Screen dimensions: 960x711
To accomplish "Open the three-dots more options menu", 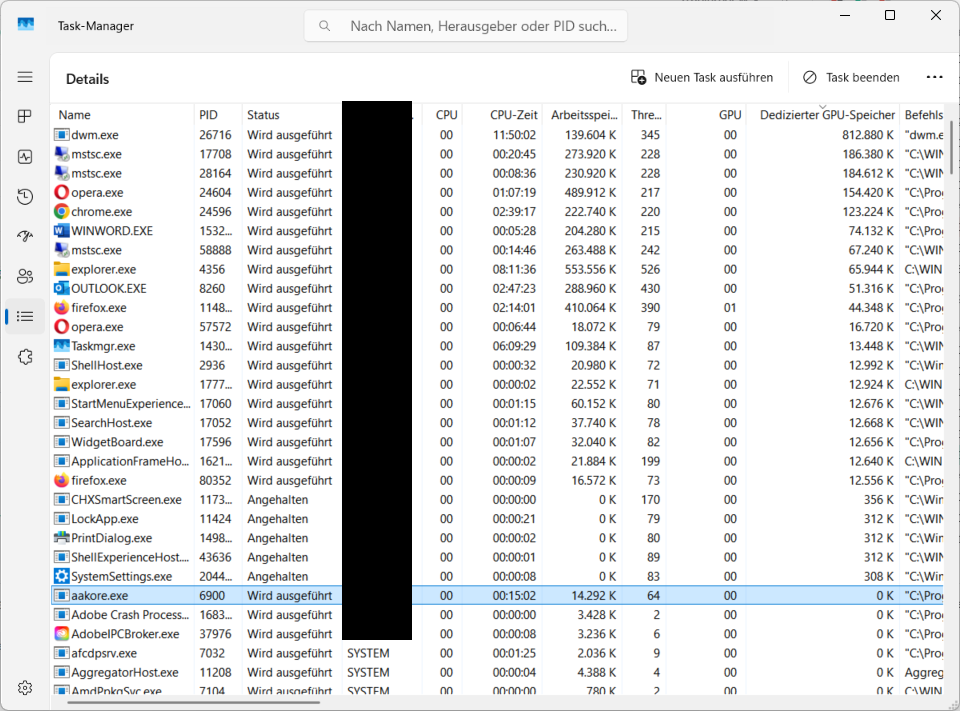I will (934, 77).
